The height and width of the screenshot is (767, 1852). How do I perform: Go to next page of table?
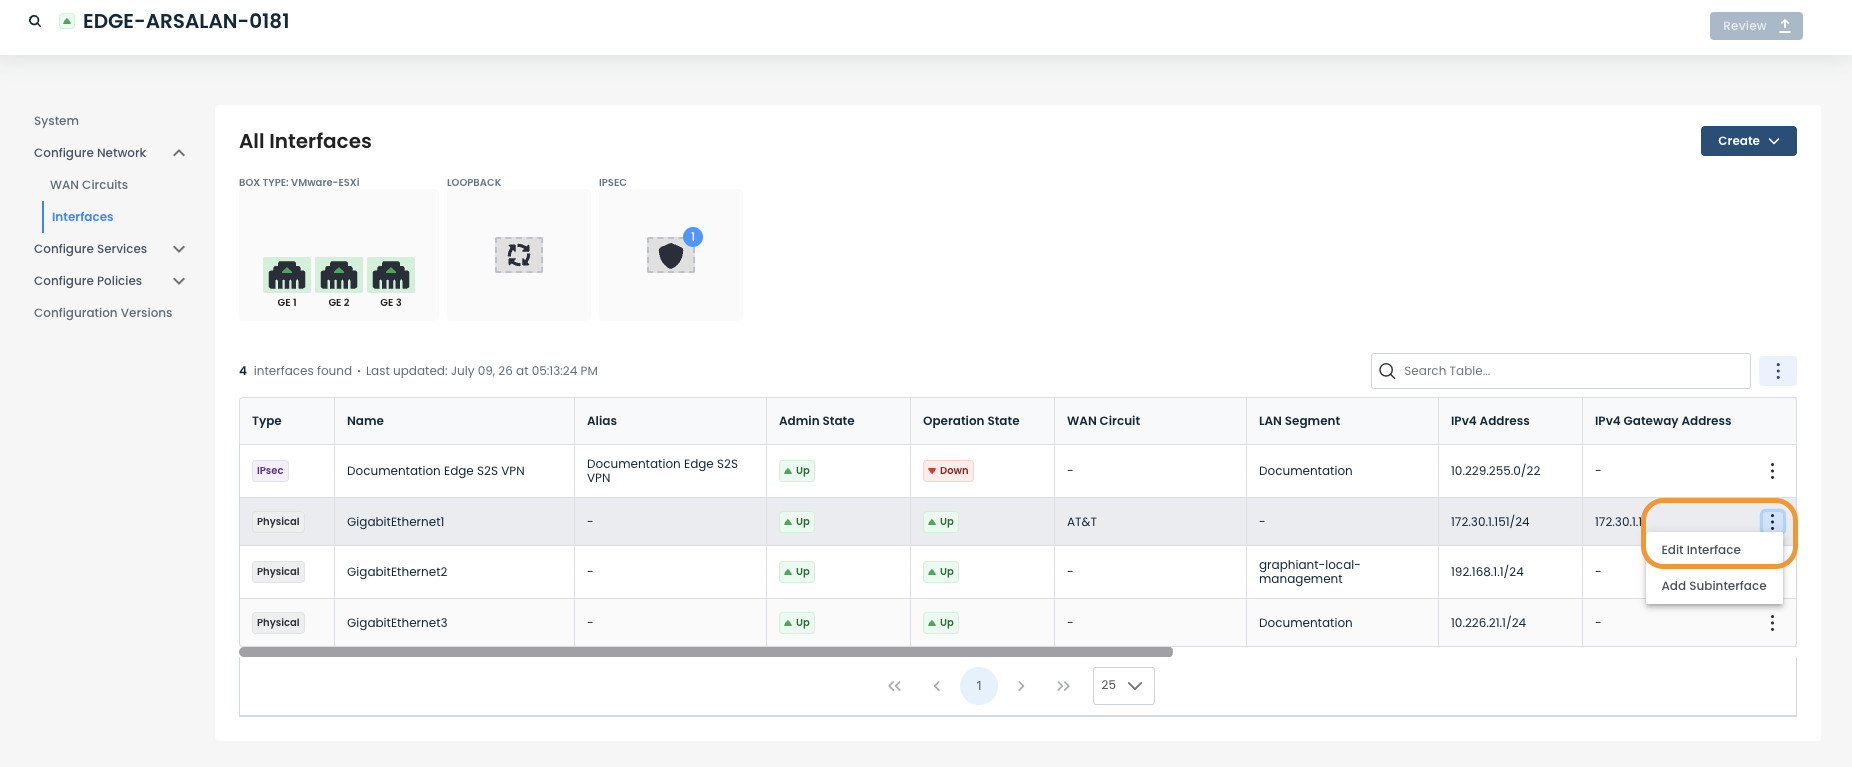click(x=1021, y=686)
